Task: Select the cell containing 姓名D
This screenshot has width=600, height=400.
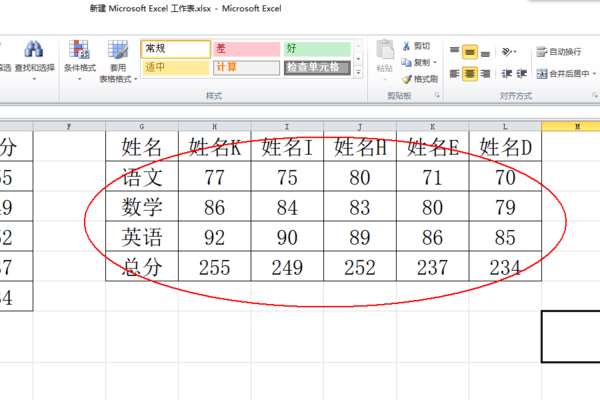Action: click(505, 146)
